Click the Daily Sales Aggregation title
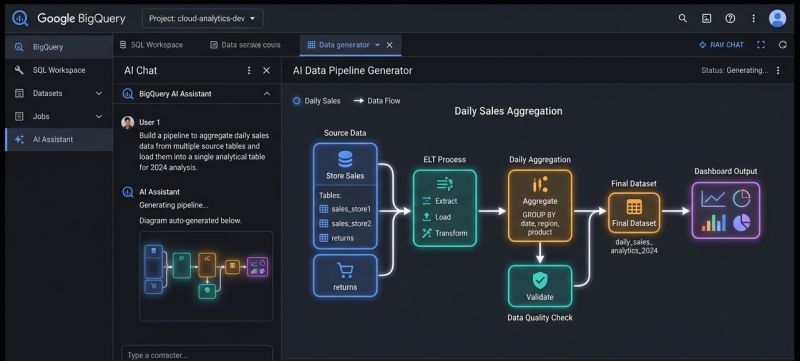 [508, 111]
